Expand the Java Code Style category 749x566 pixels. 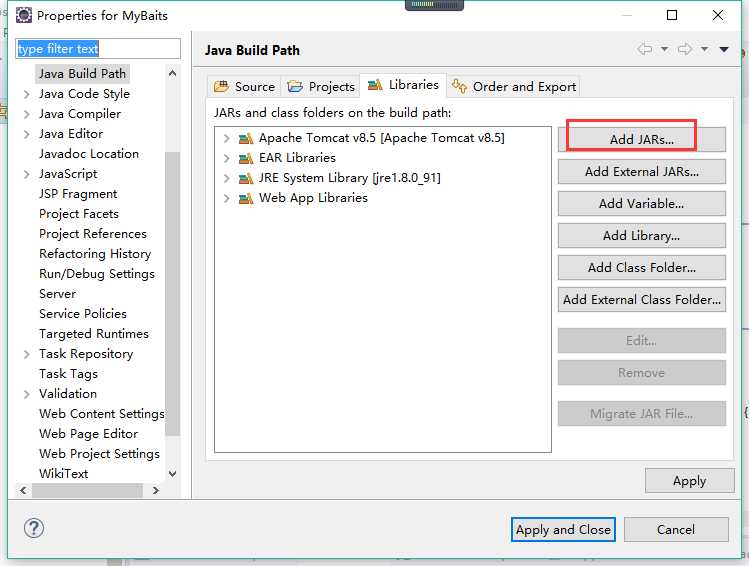27,95
